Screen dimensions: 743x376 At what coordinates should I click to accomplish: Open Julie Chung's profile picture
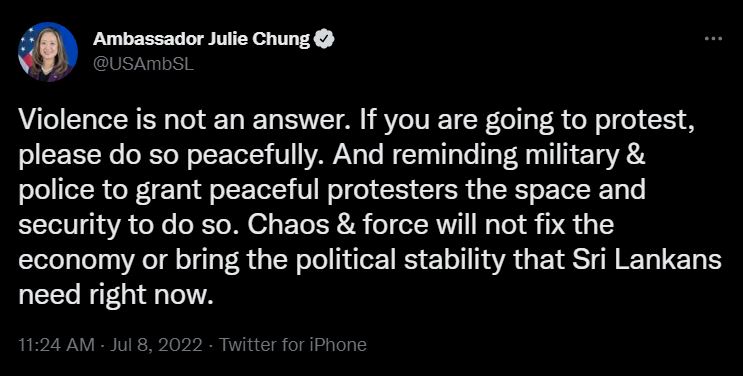click(48, 52)
